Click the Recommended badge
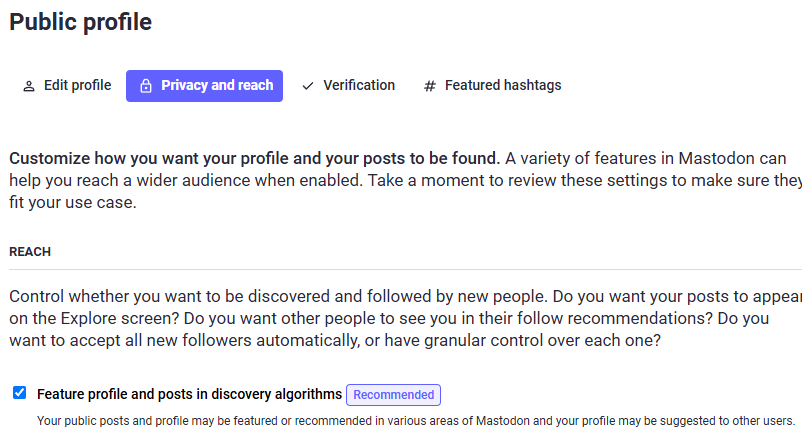 pyautogui.click(x=393, y=395)
